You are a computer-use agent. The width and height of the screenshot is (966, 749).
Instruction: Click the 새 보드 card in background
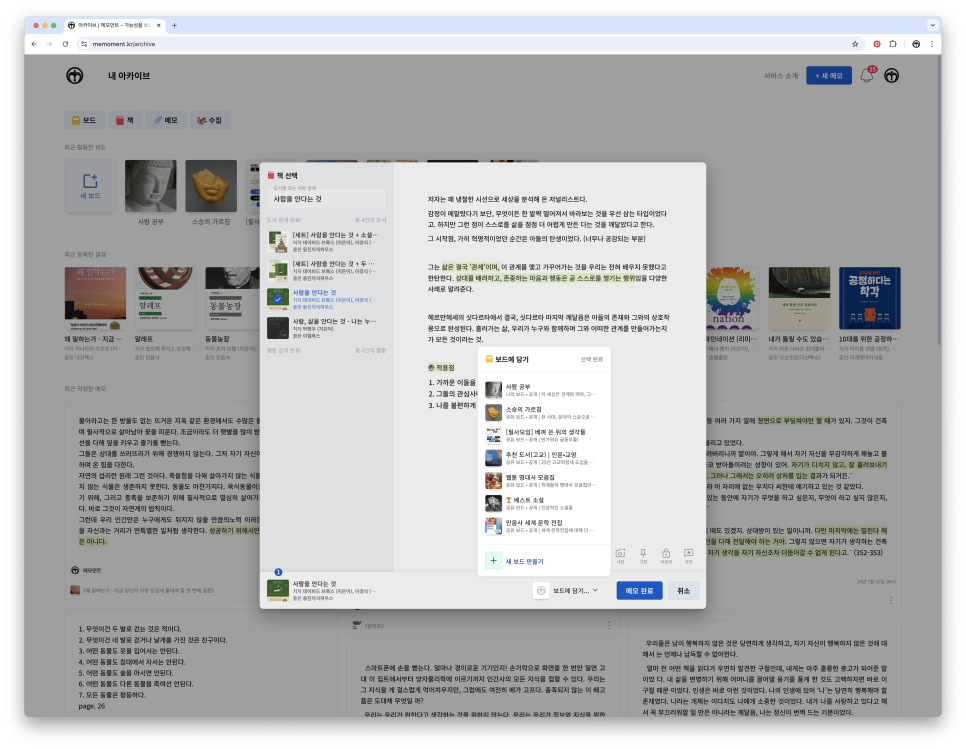click(x=90, y=186)
